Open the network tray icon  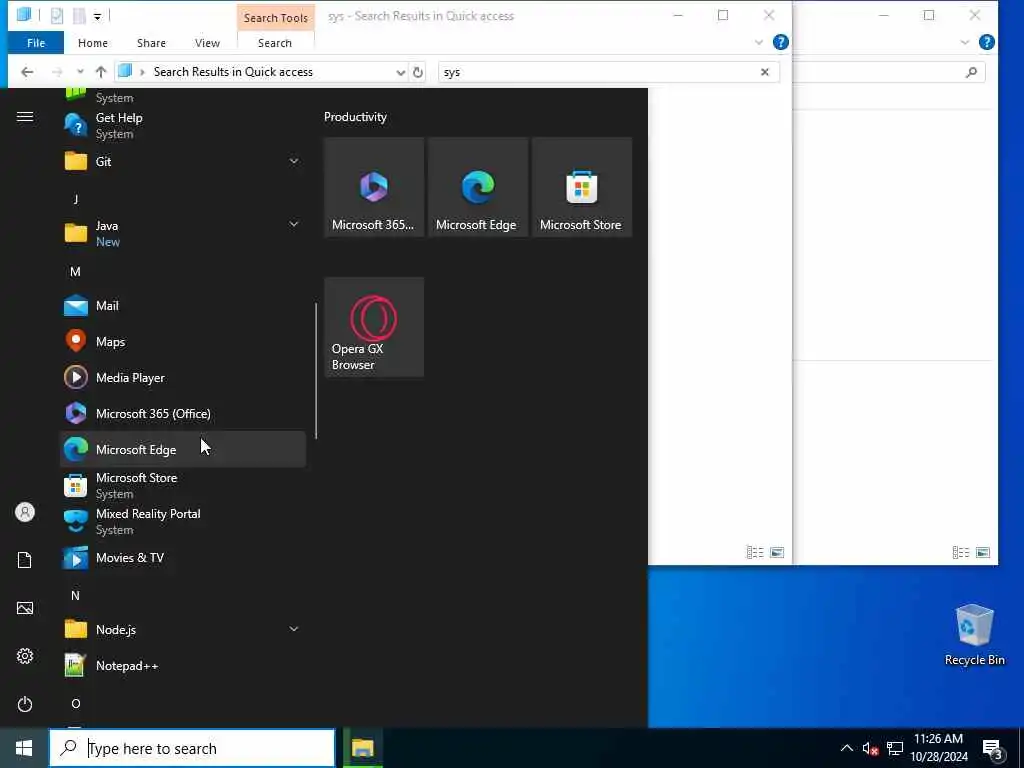tap(895, 748)
